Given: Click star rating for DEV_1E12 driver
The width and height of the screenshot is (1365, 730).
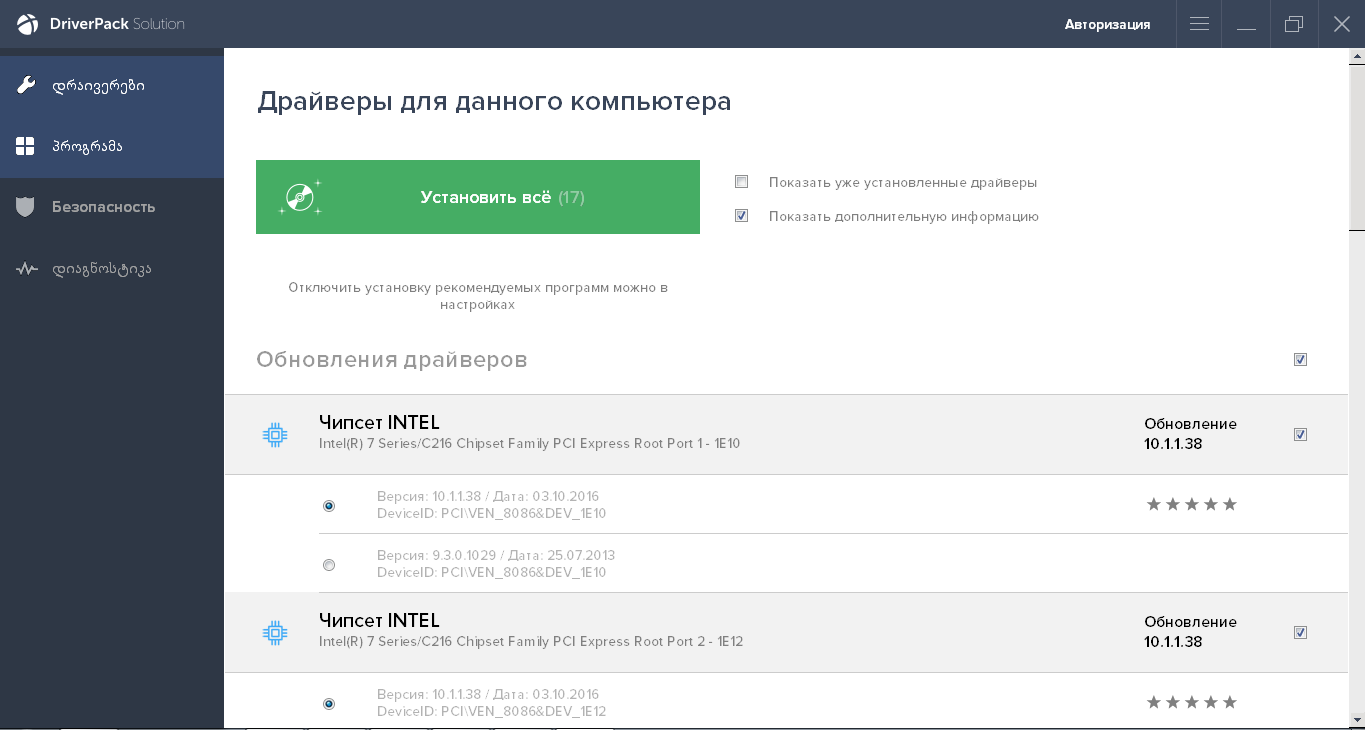Looking at the screenshot, I should coord(1191,702).
